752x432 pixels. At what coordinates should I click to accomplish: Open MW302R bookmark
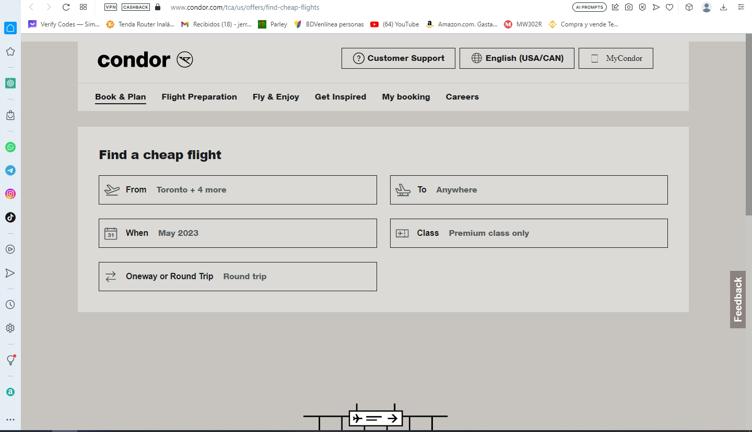click(523, 24)
